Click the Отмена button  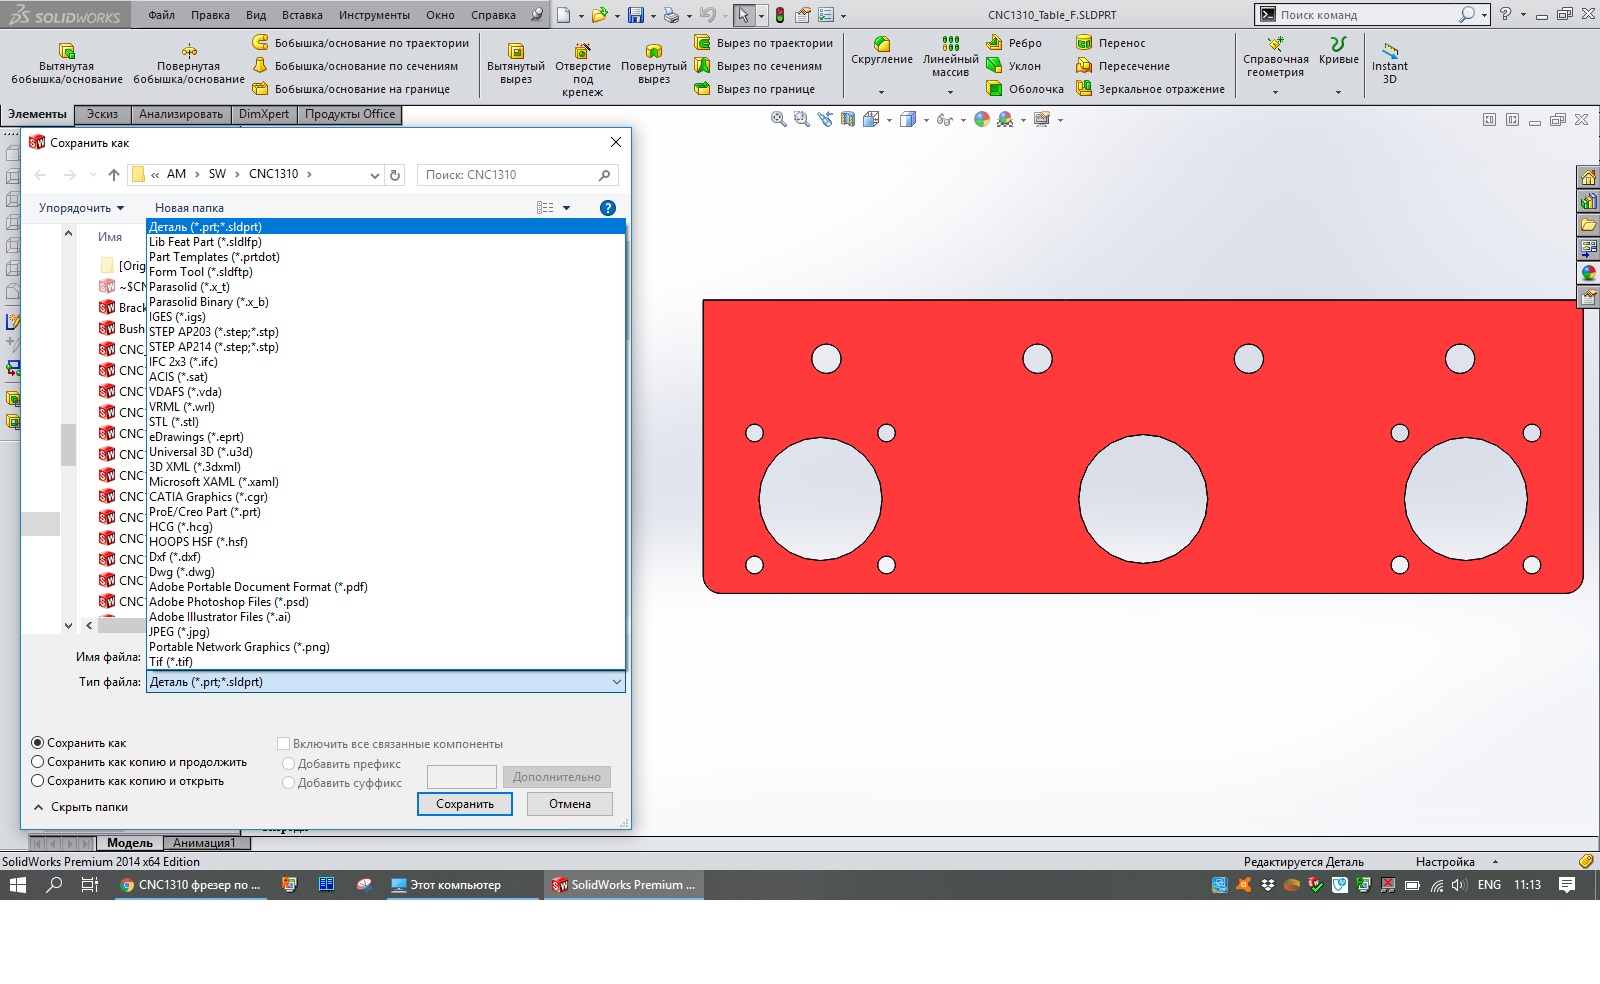click(570, 804)
